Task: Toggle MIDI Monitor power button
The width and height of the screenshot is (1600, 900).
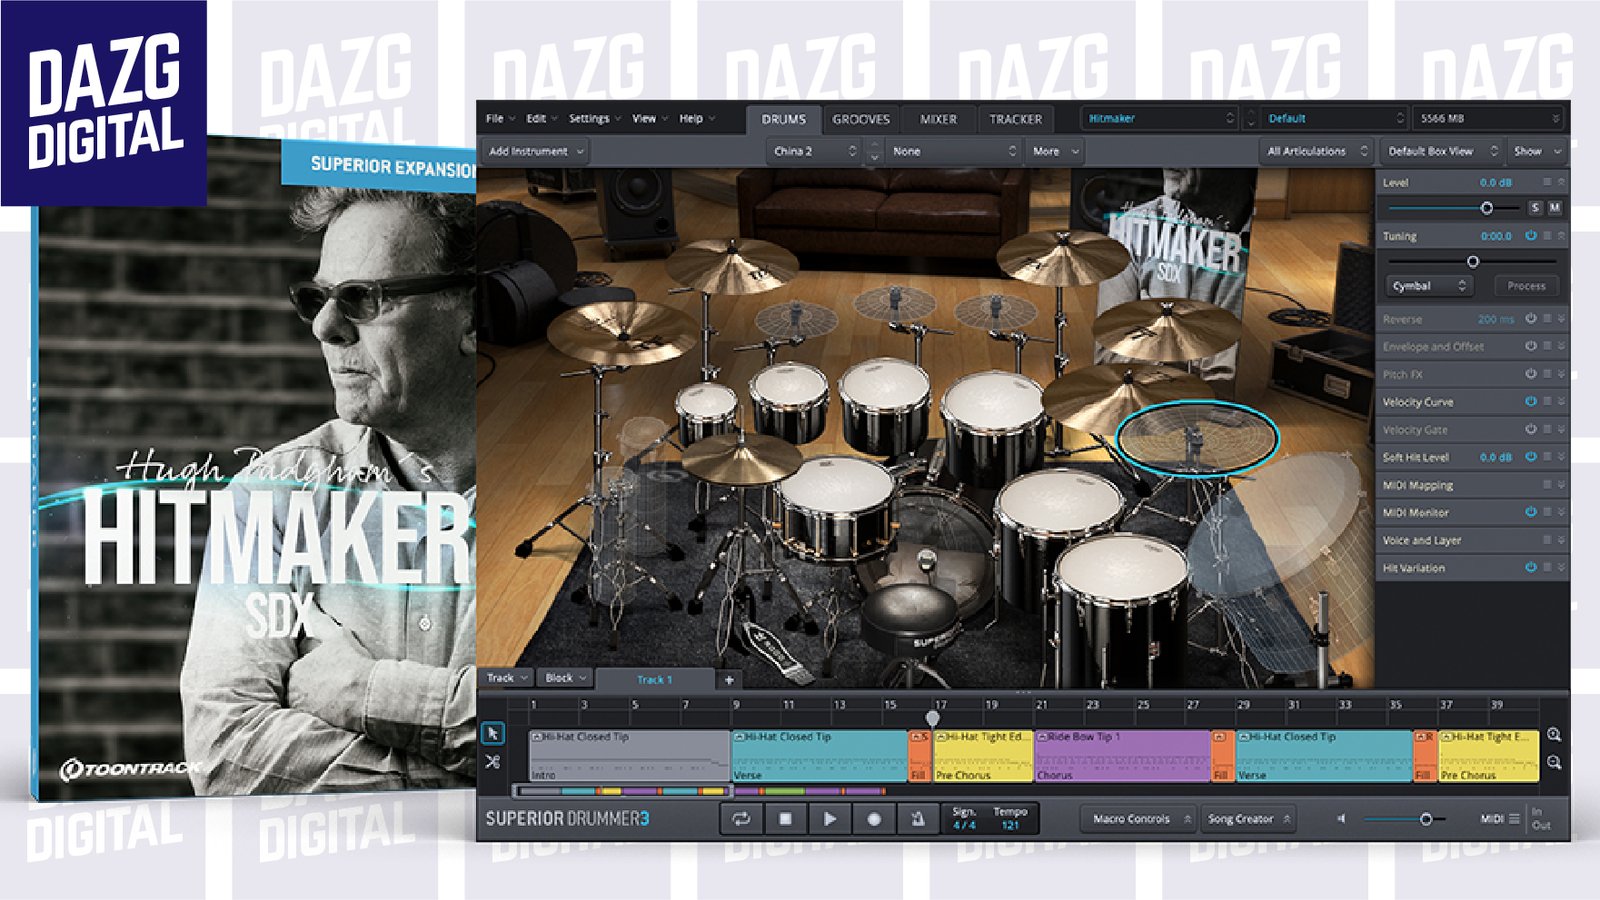Action: [x=1530, y=512]
